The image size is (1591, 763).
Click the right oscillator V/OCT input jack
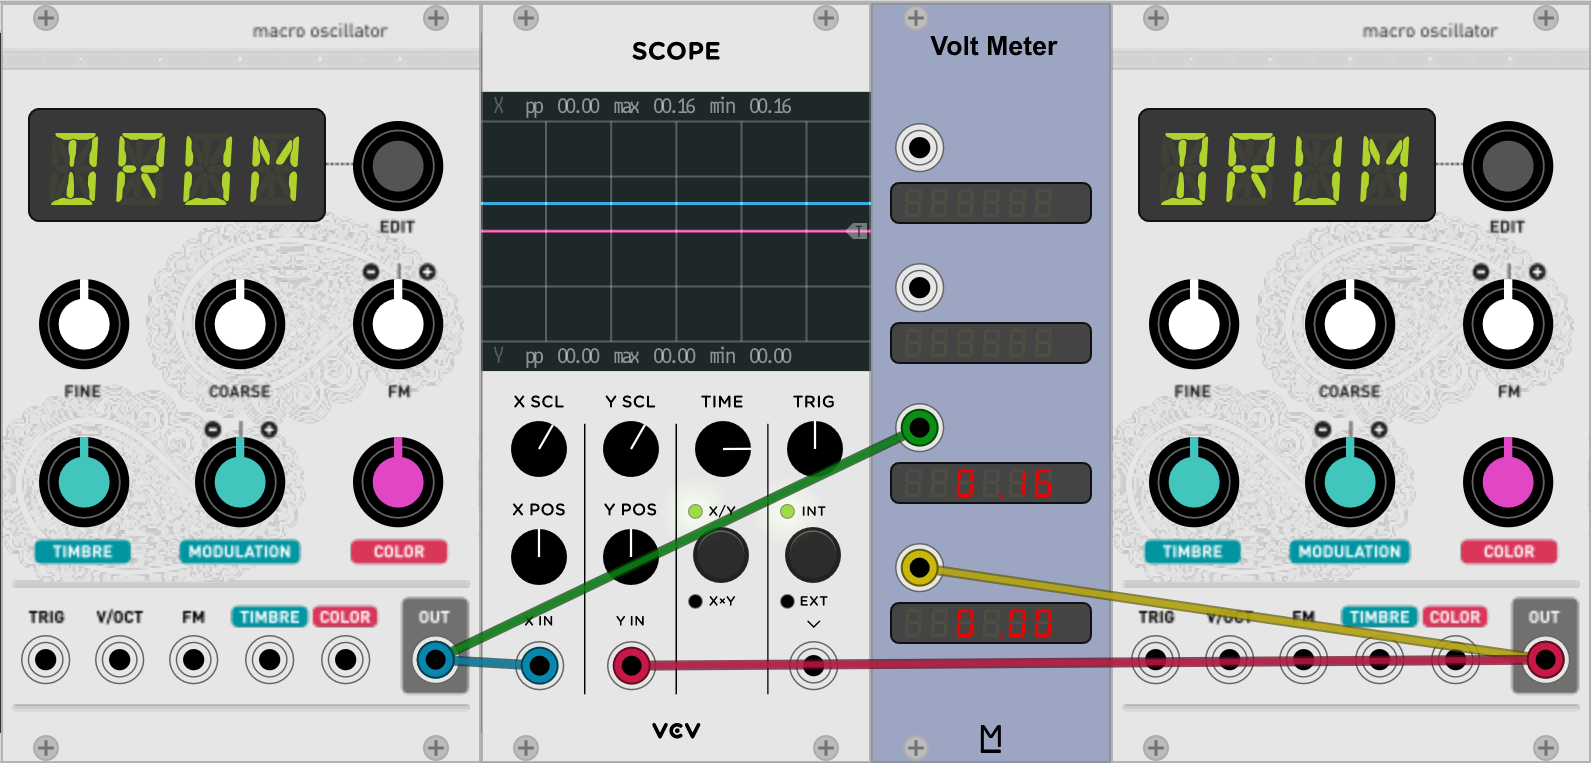(1230, 660)
